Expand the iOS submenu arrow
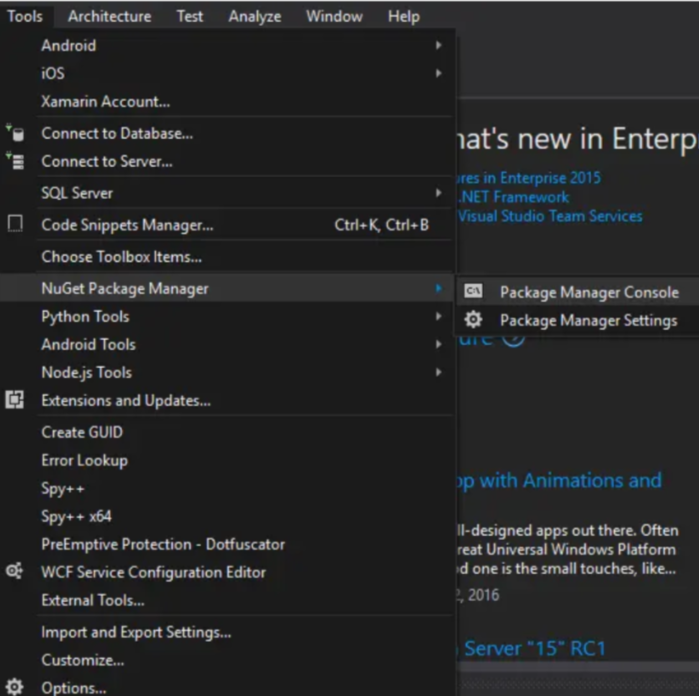Screen dimensions: 699x696 [438, 73]
